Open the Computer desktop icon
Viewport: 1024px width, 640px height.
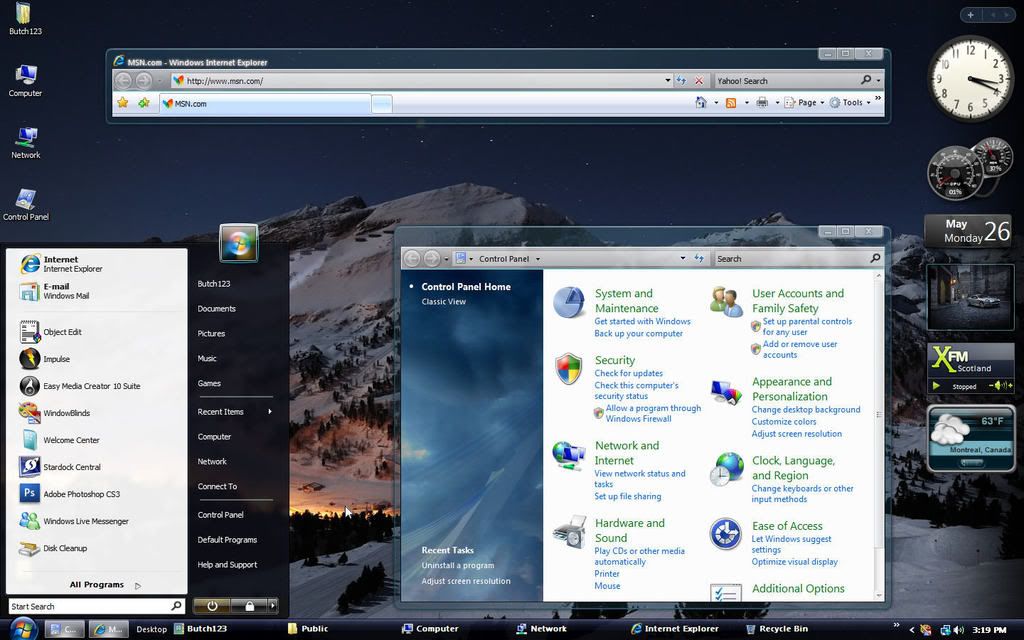click(25, 81)
